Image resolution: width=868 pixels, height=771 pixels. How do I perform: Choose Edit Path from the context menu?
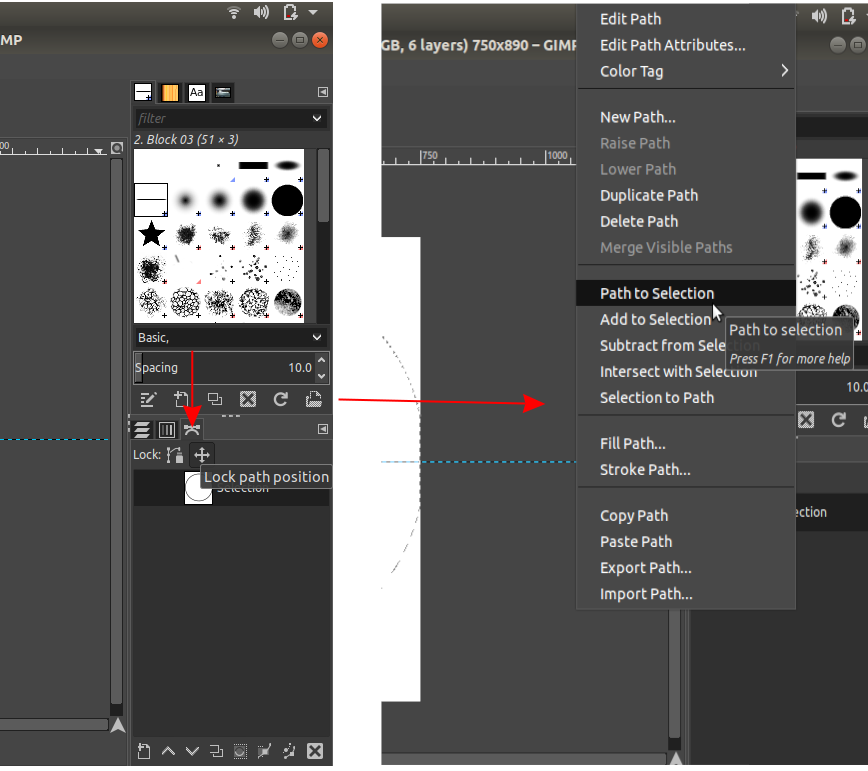click(x=631, y=19)
